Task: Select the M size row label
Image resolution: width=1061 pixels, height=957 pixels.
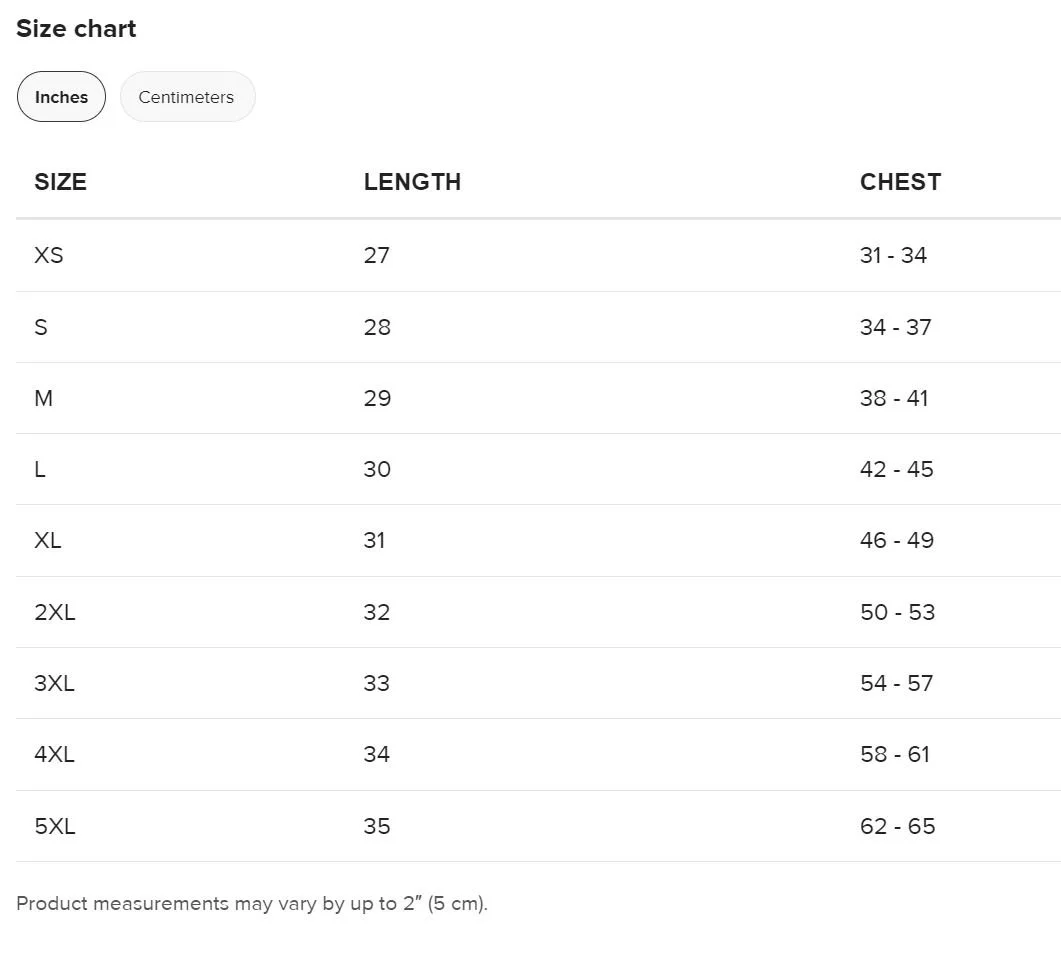Action: pyautogui.click(x=43, y=398)
